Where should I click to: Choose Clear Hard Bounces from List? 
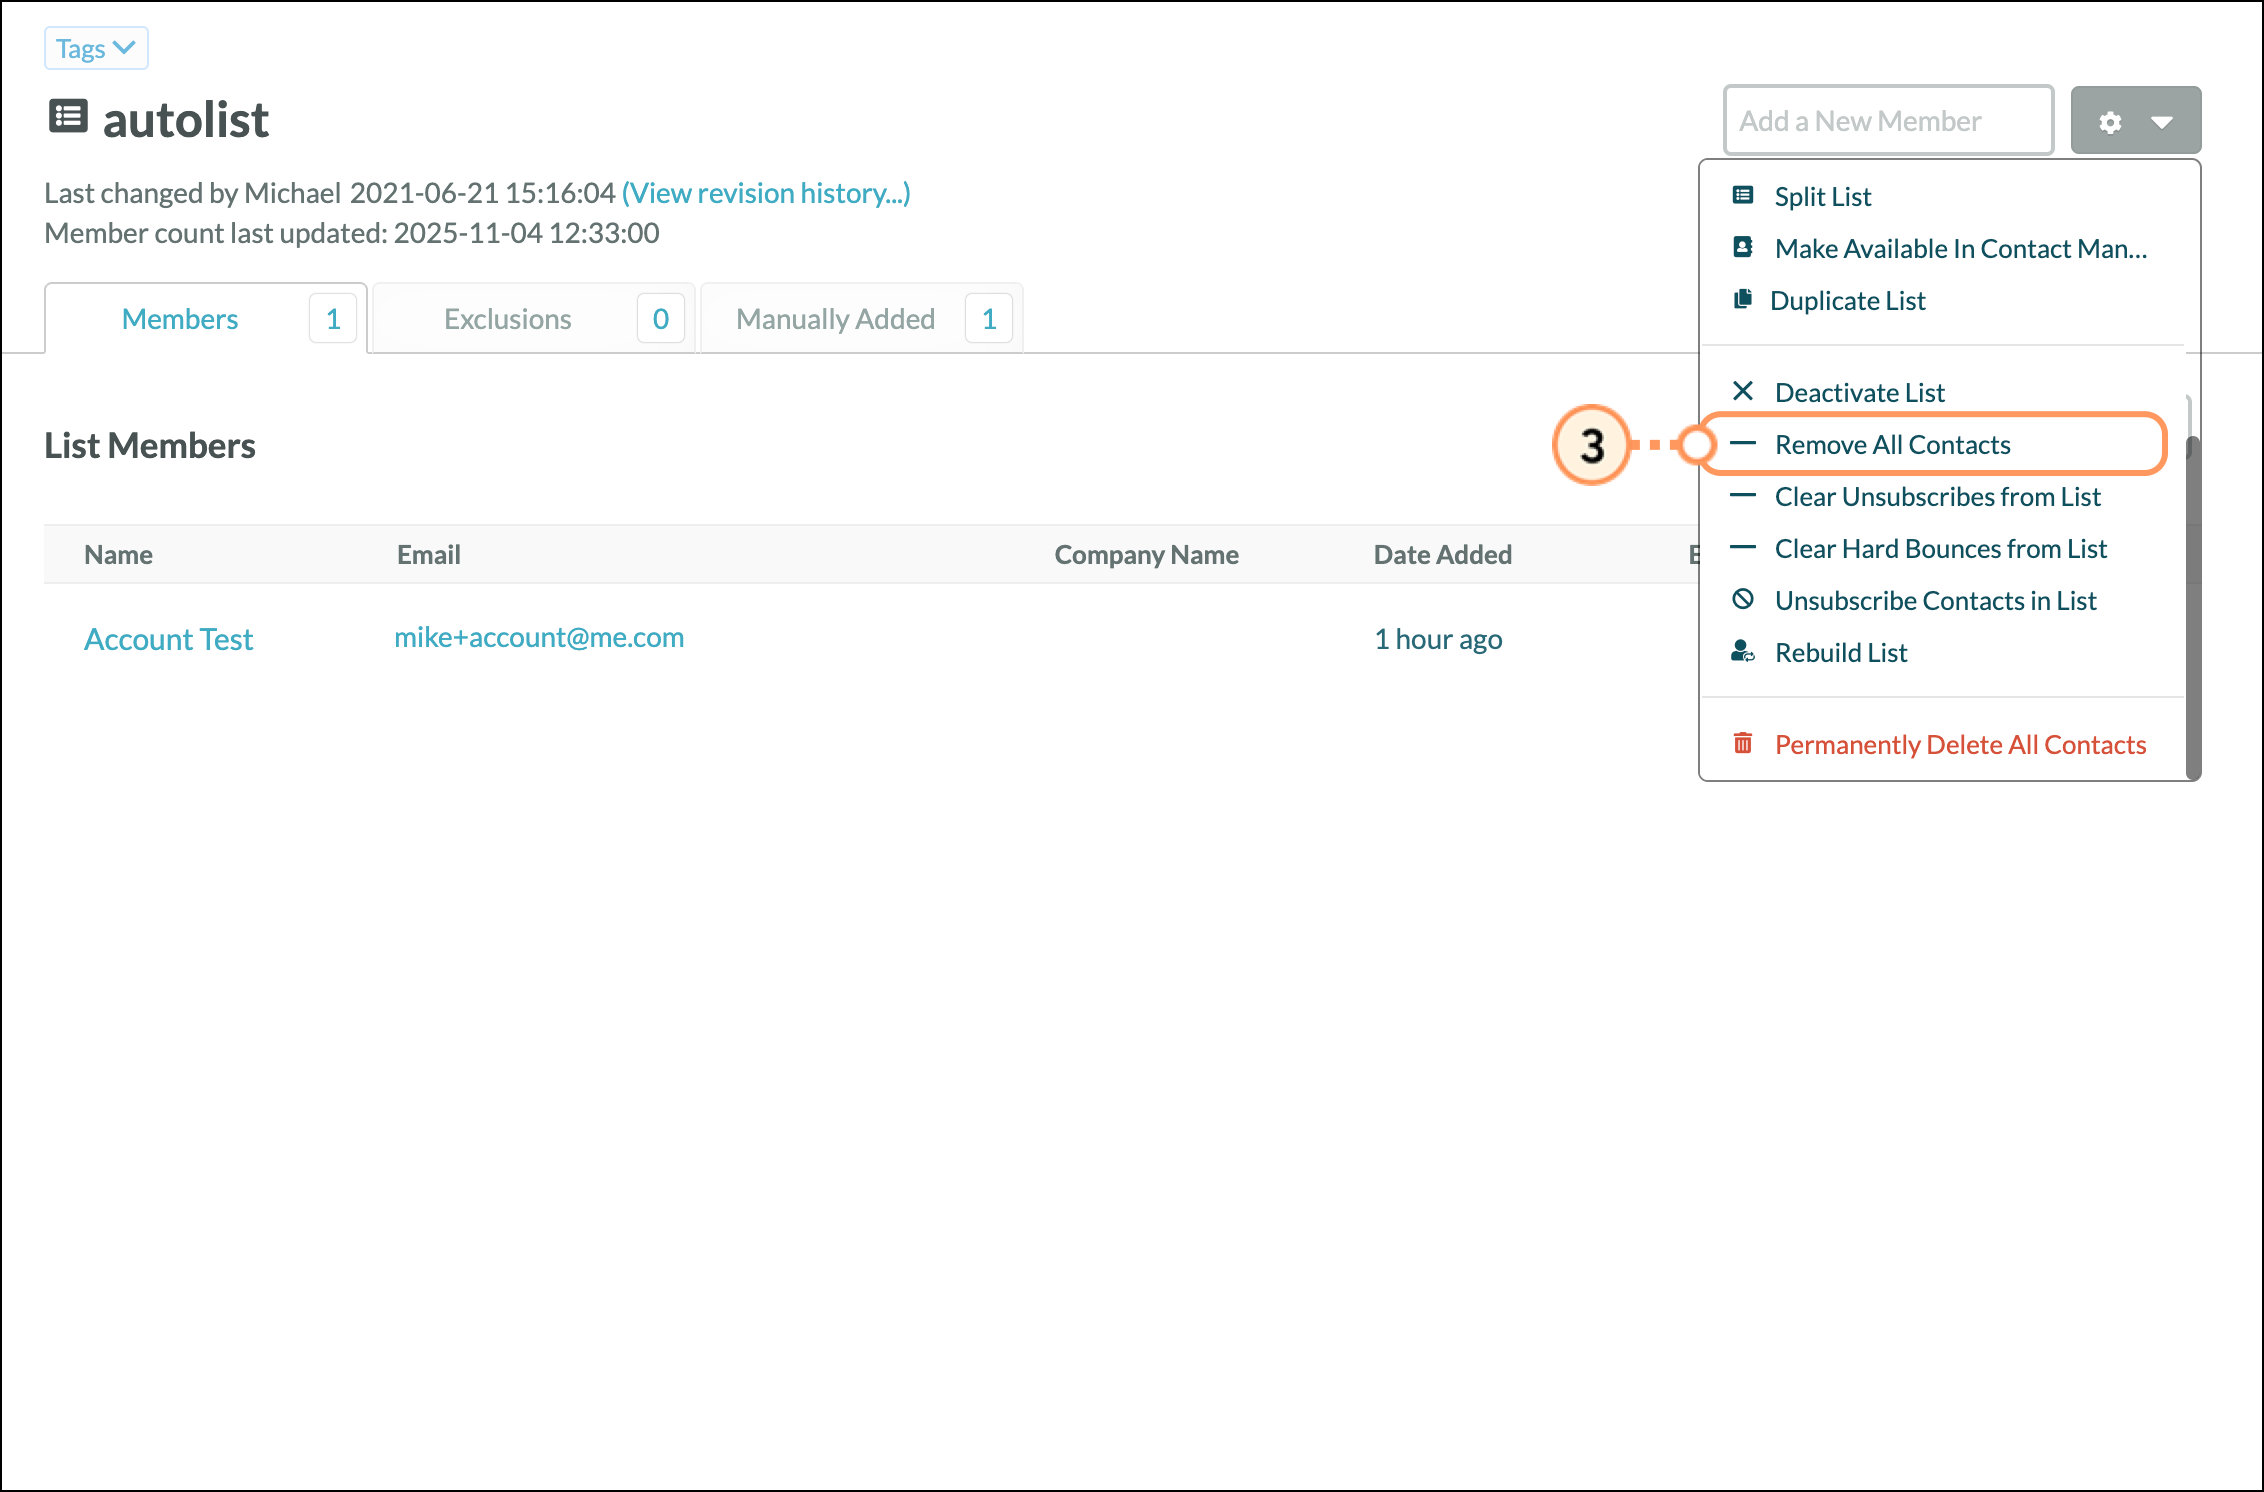1940,548
